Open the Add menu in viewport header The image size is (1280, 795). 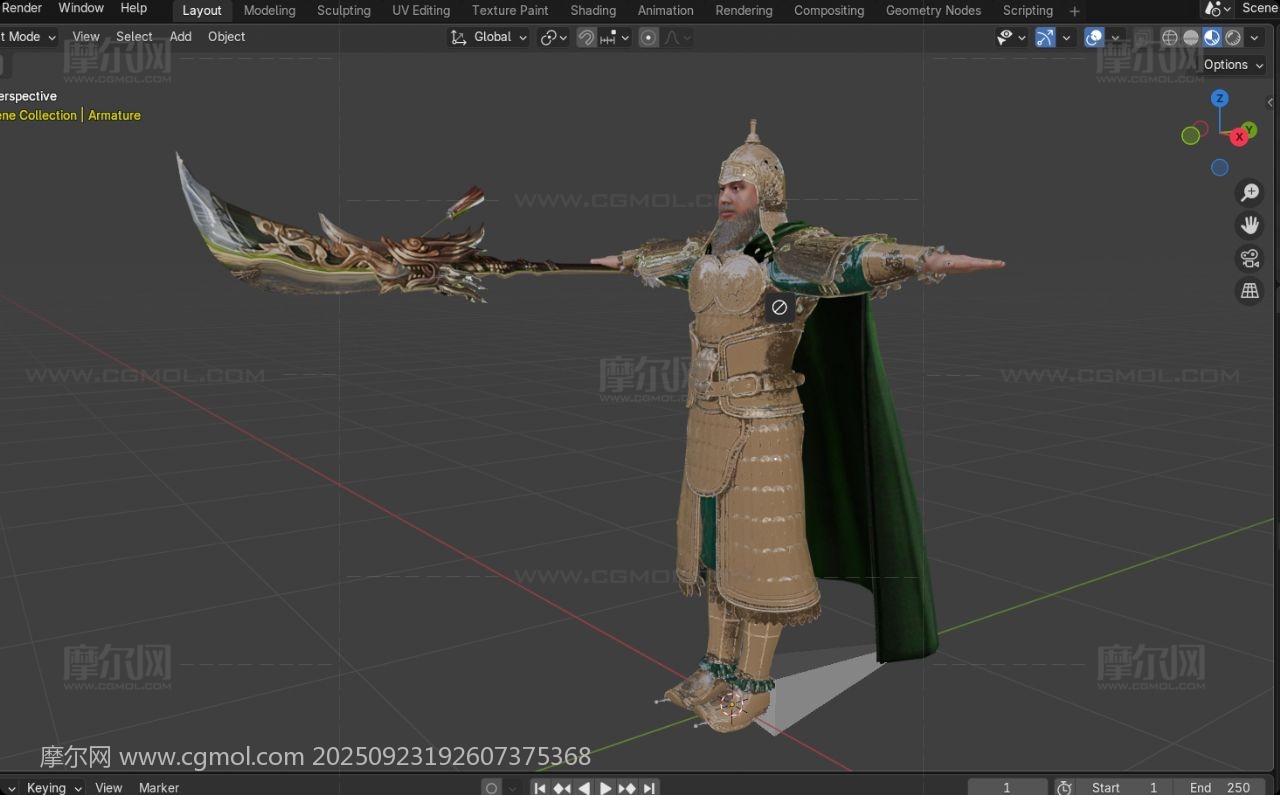click(180, 36)
